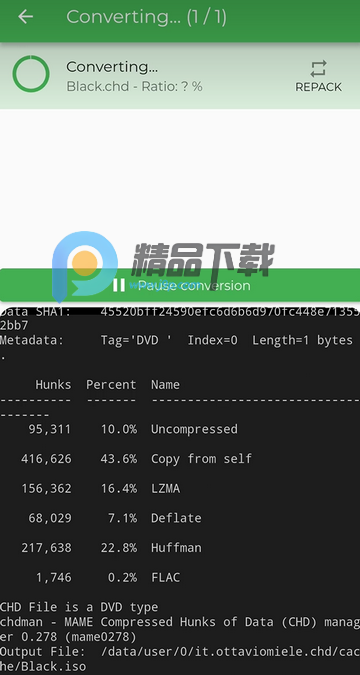The width and height of the screenshot is (360, 675).
Task: Click the Output File path line
Action: pos(180,659)
